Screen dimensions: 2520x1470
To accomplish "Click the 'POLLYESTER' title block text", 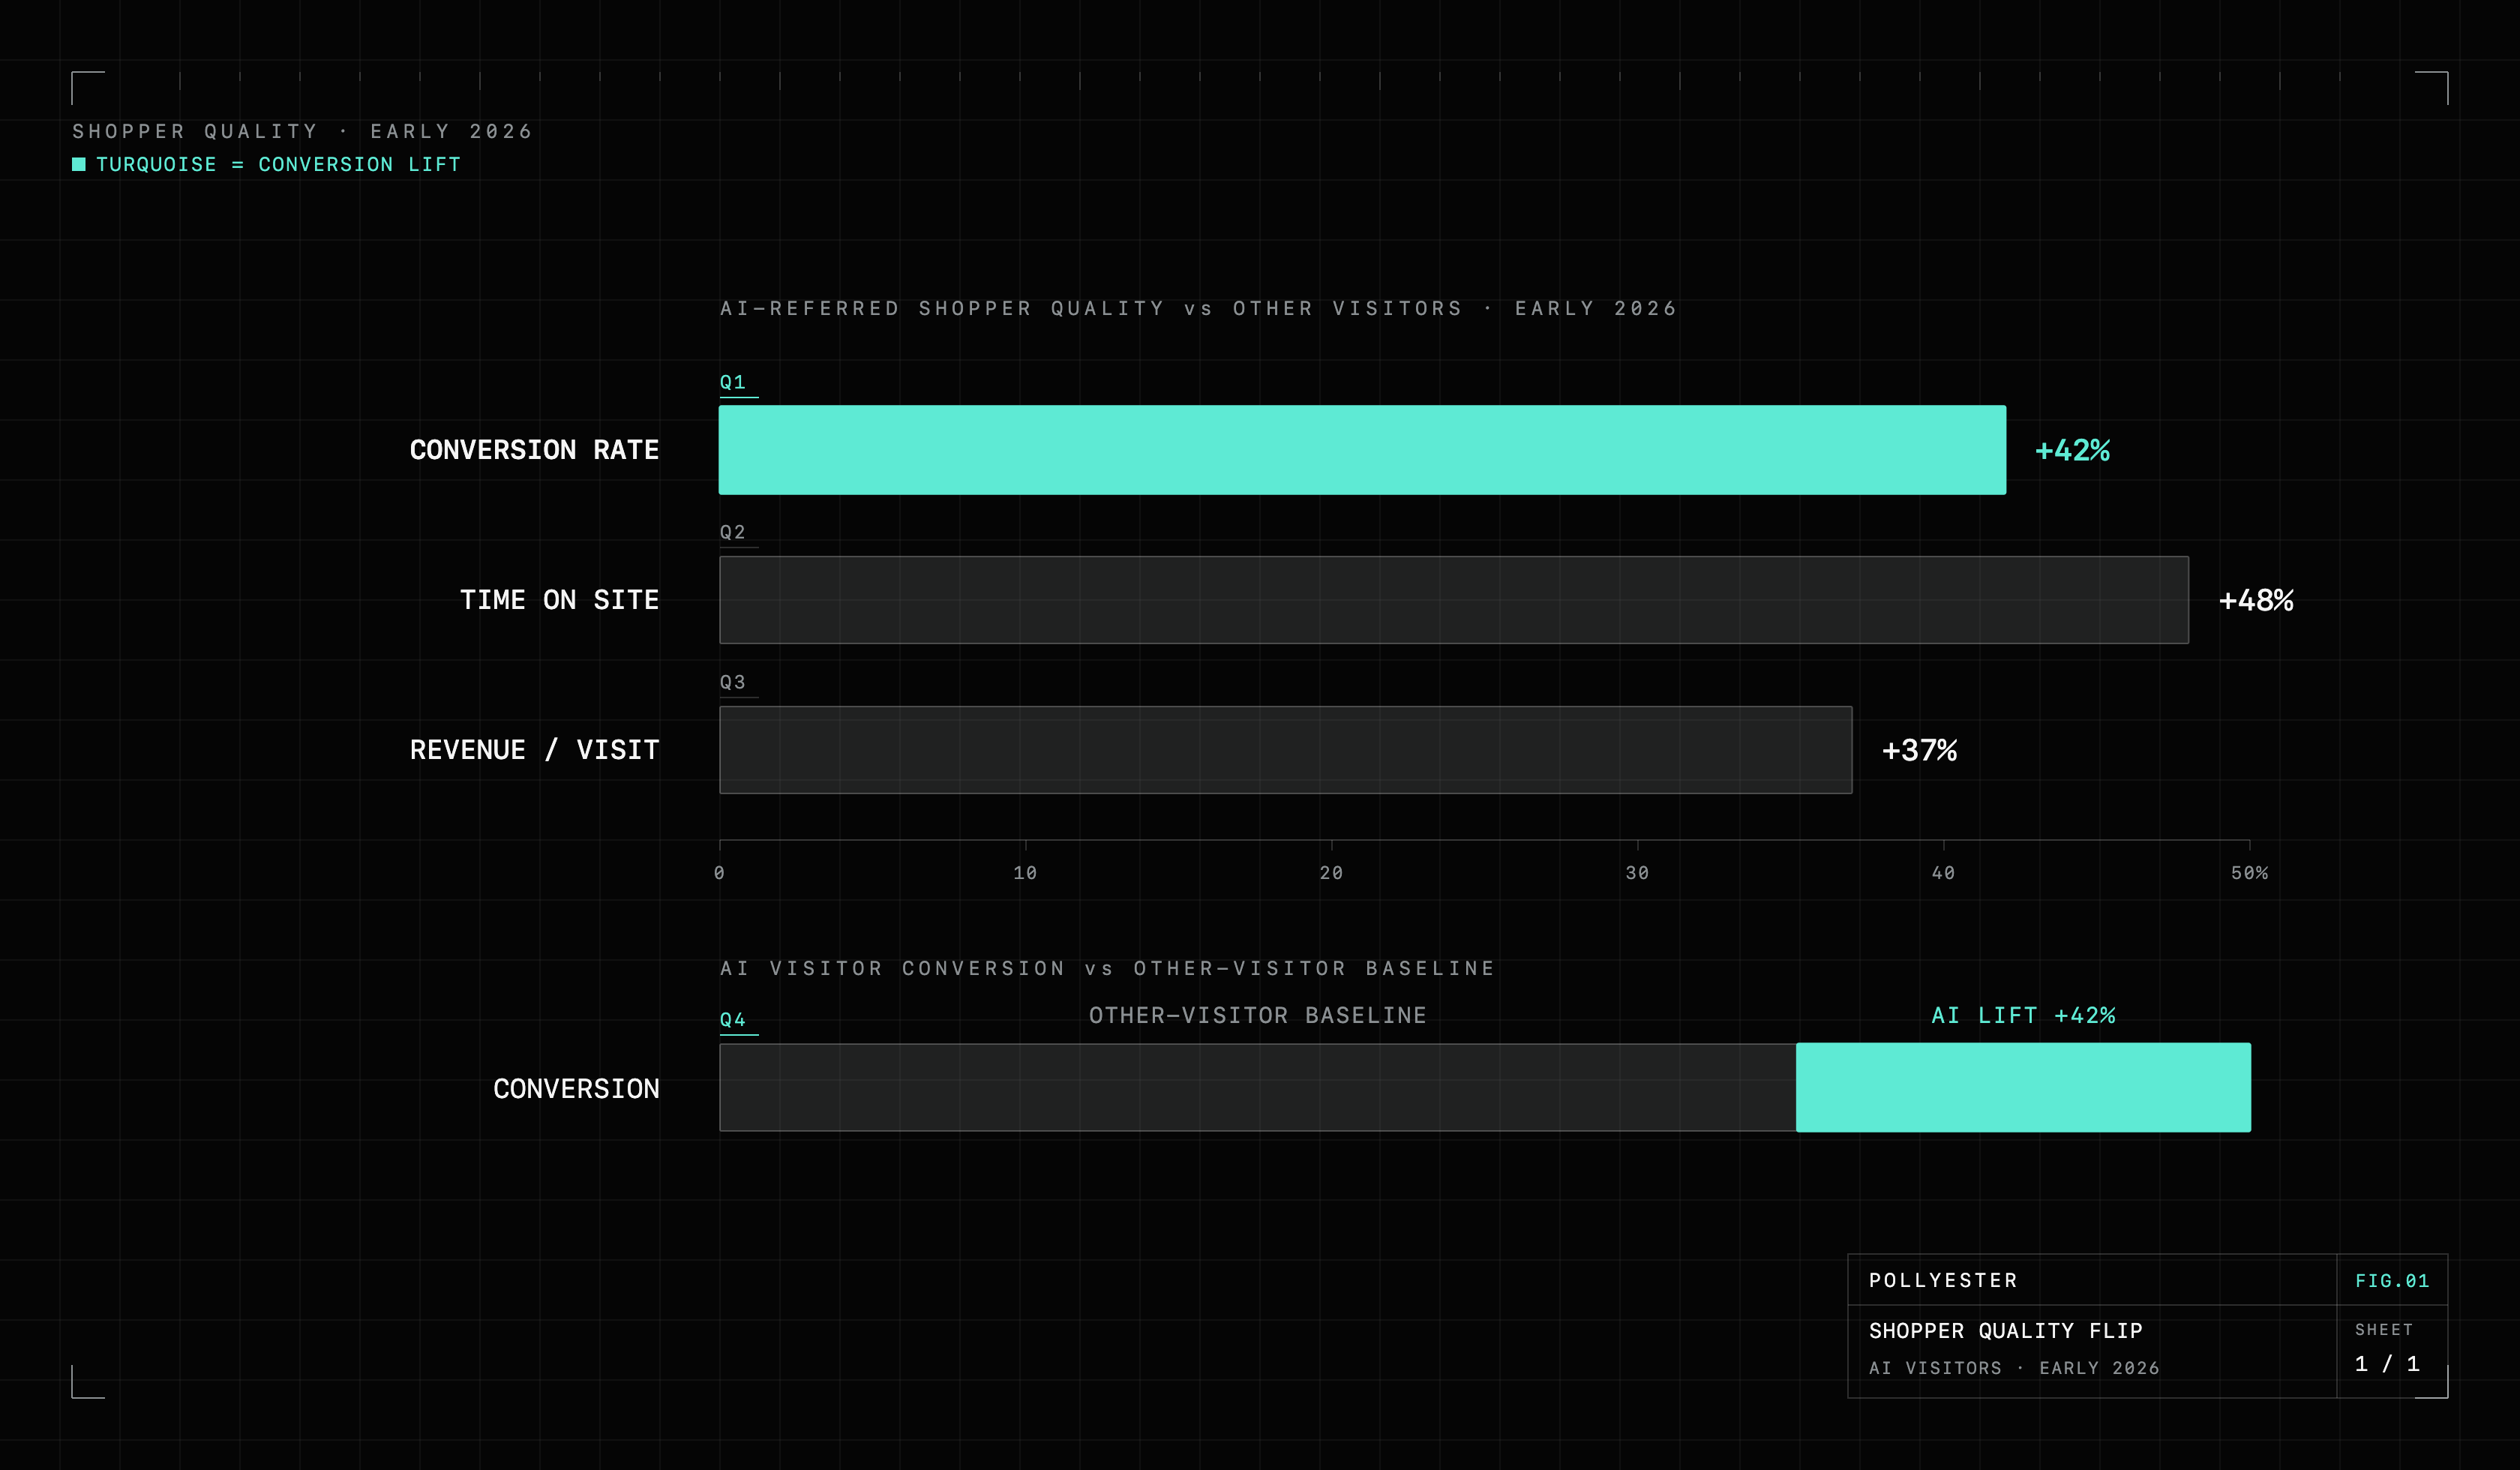I will pyautogui.click(x=1943, y=1280).
